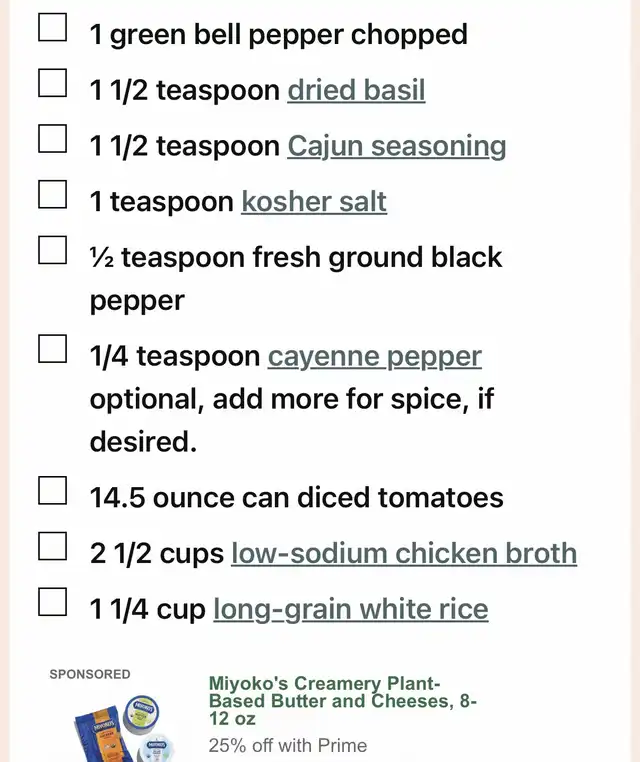Check the long-grain white rice box

tap(53, 602)
